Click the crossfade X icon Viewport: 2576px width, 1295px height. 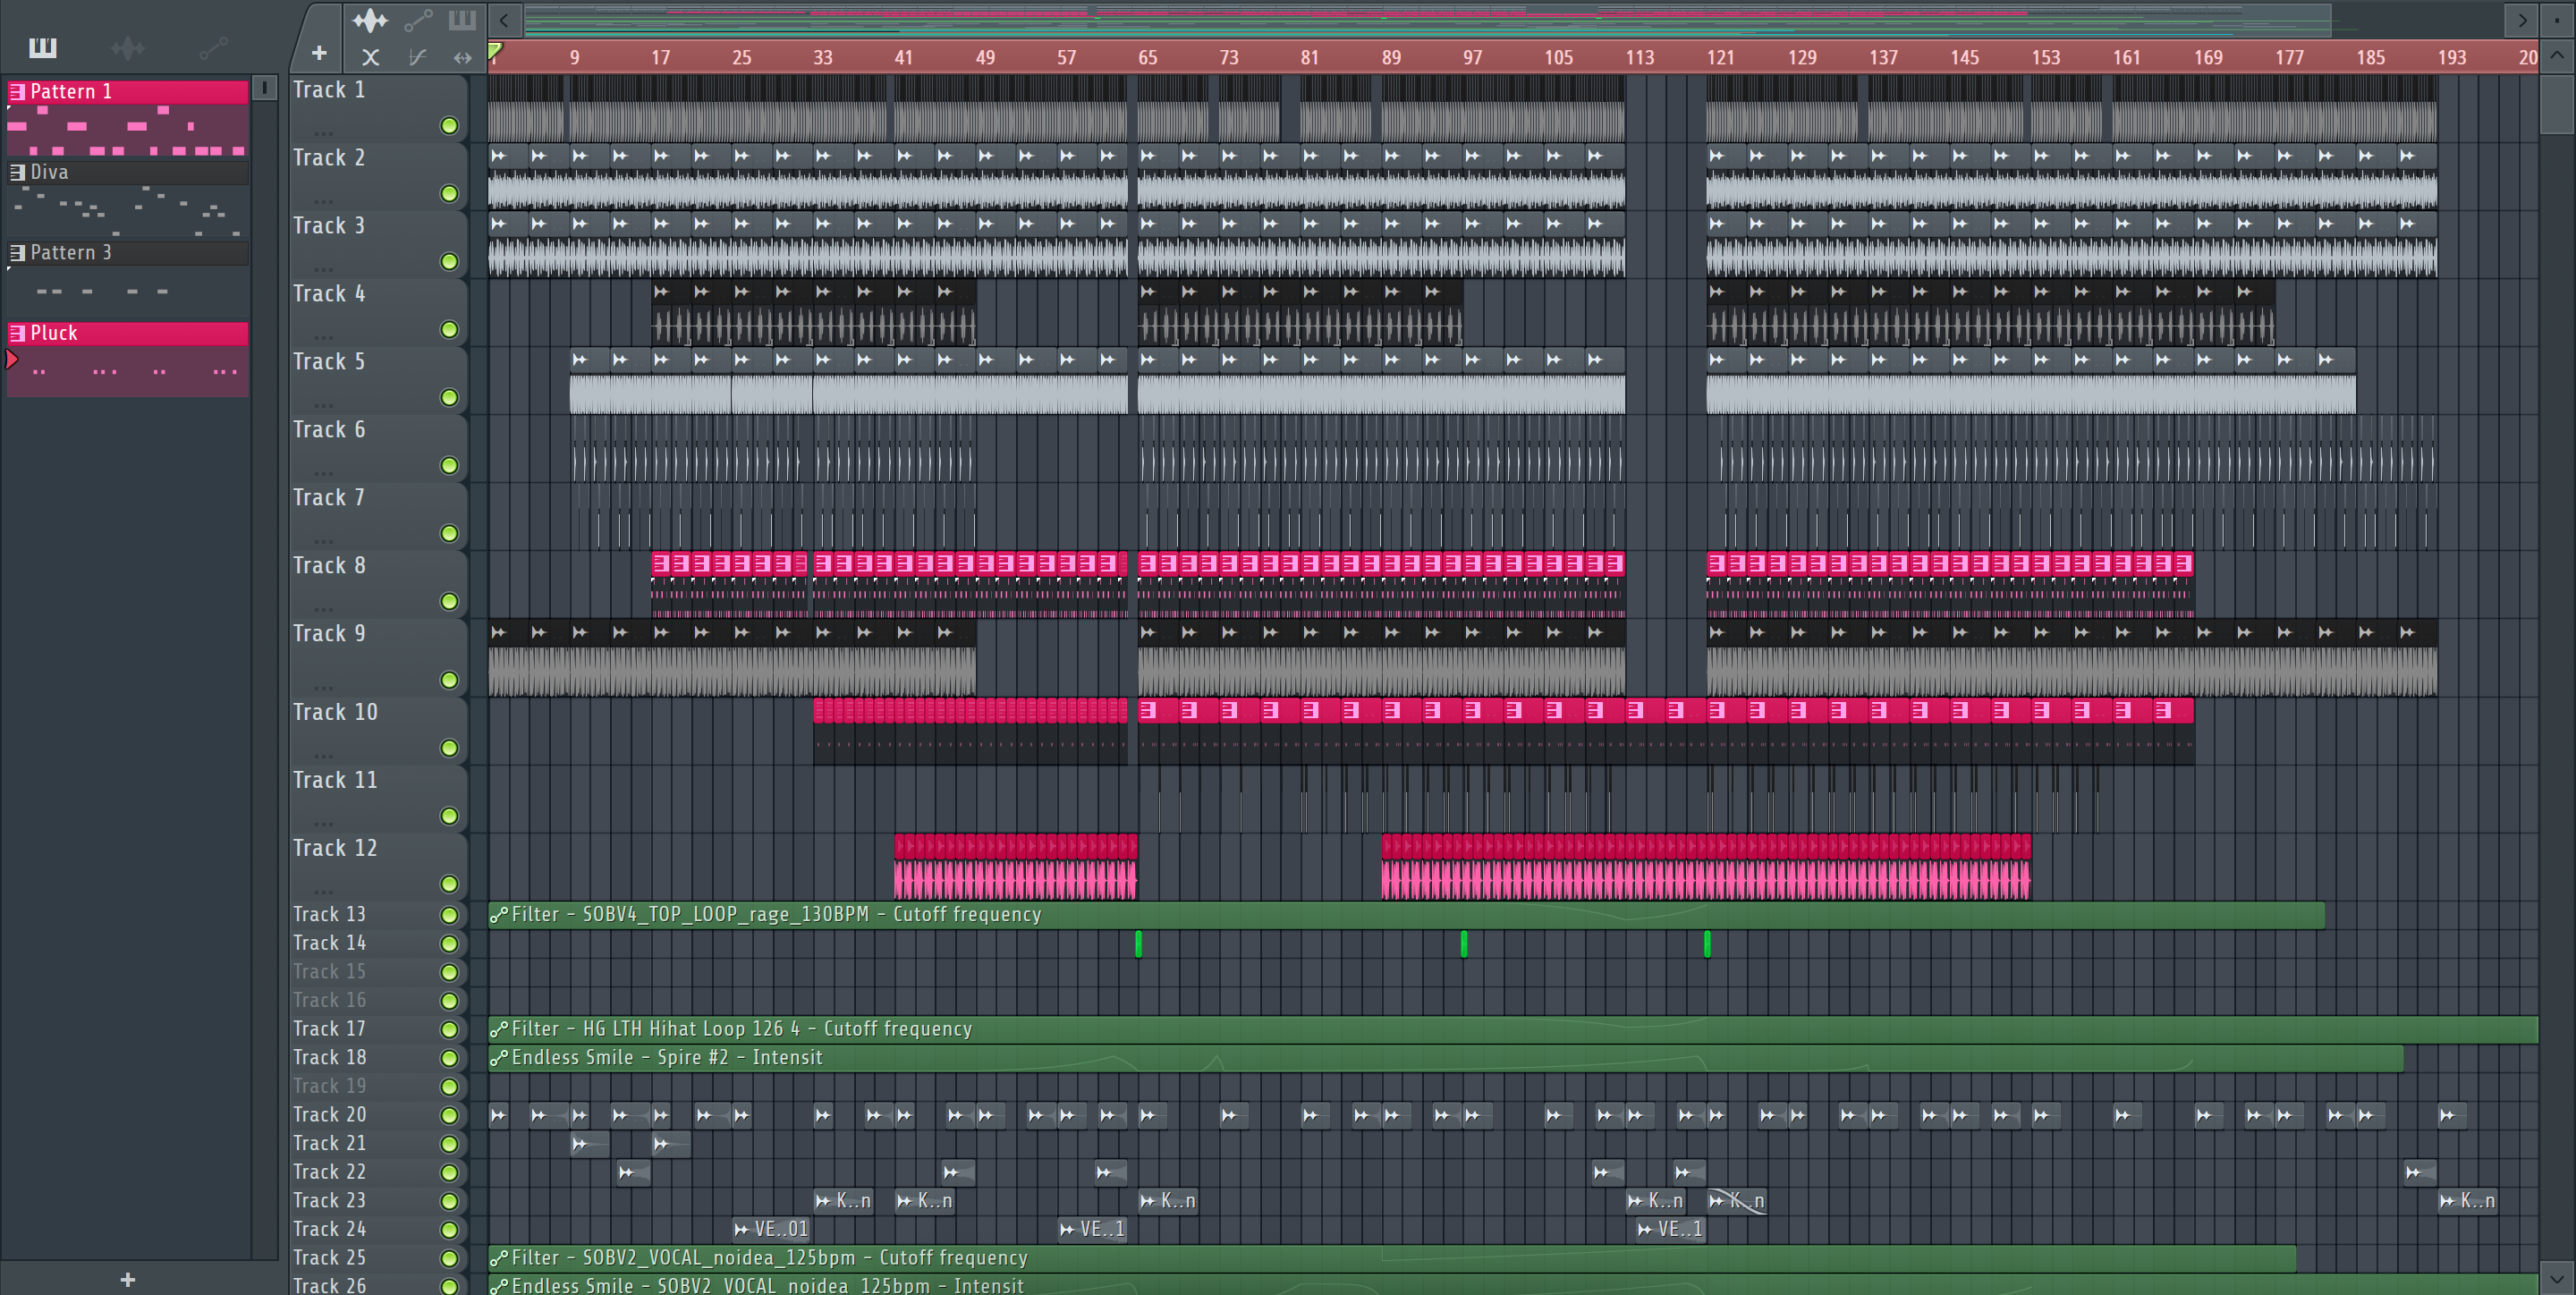click(x=370, y=58)
